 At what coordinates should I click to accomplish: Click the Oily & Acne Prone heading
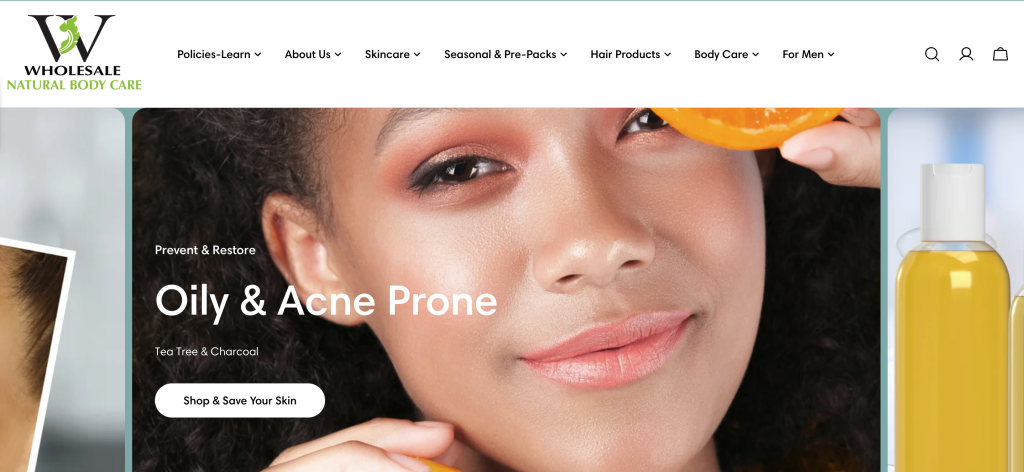click(x=326, y=301)
